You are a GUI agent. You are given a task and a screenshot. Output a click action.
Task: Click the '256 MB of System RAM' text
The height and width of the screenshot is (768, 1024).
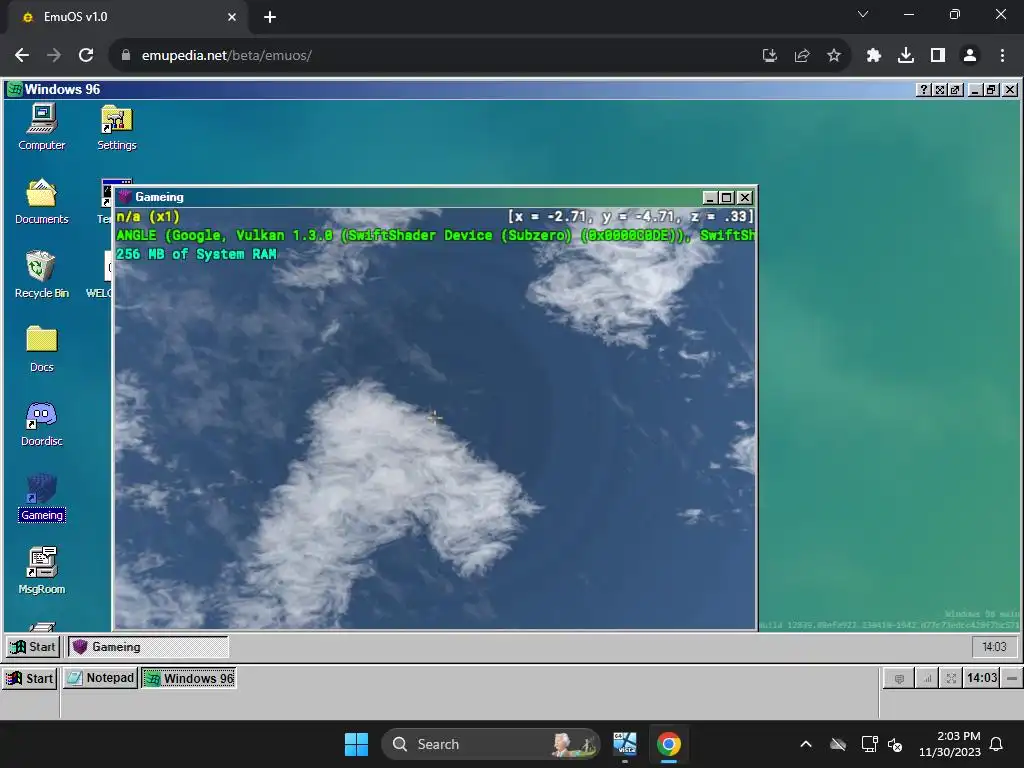pos(196,254)
